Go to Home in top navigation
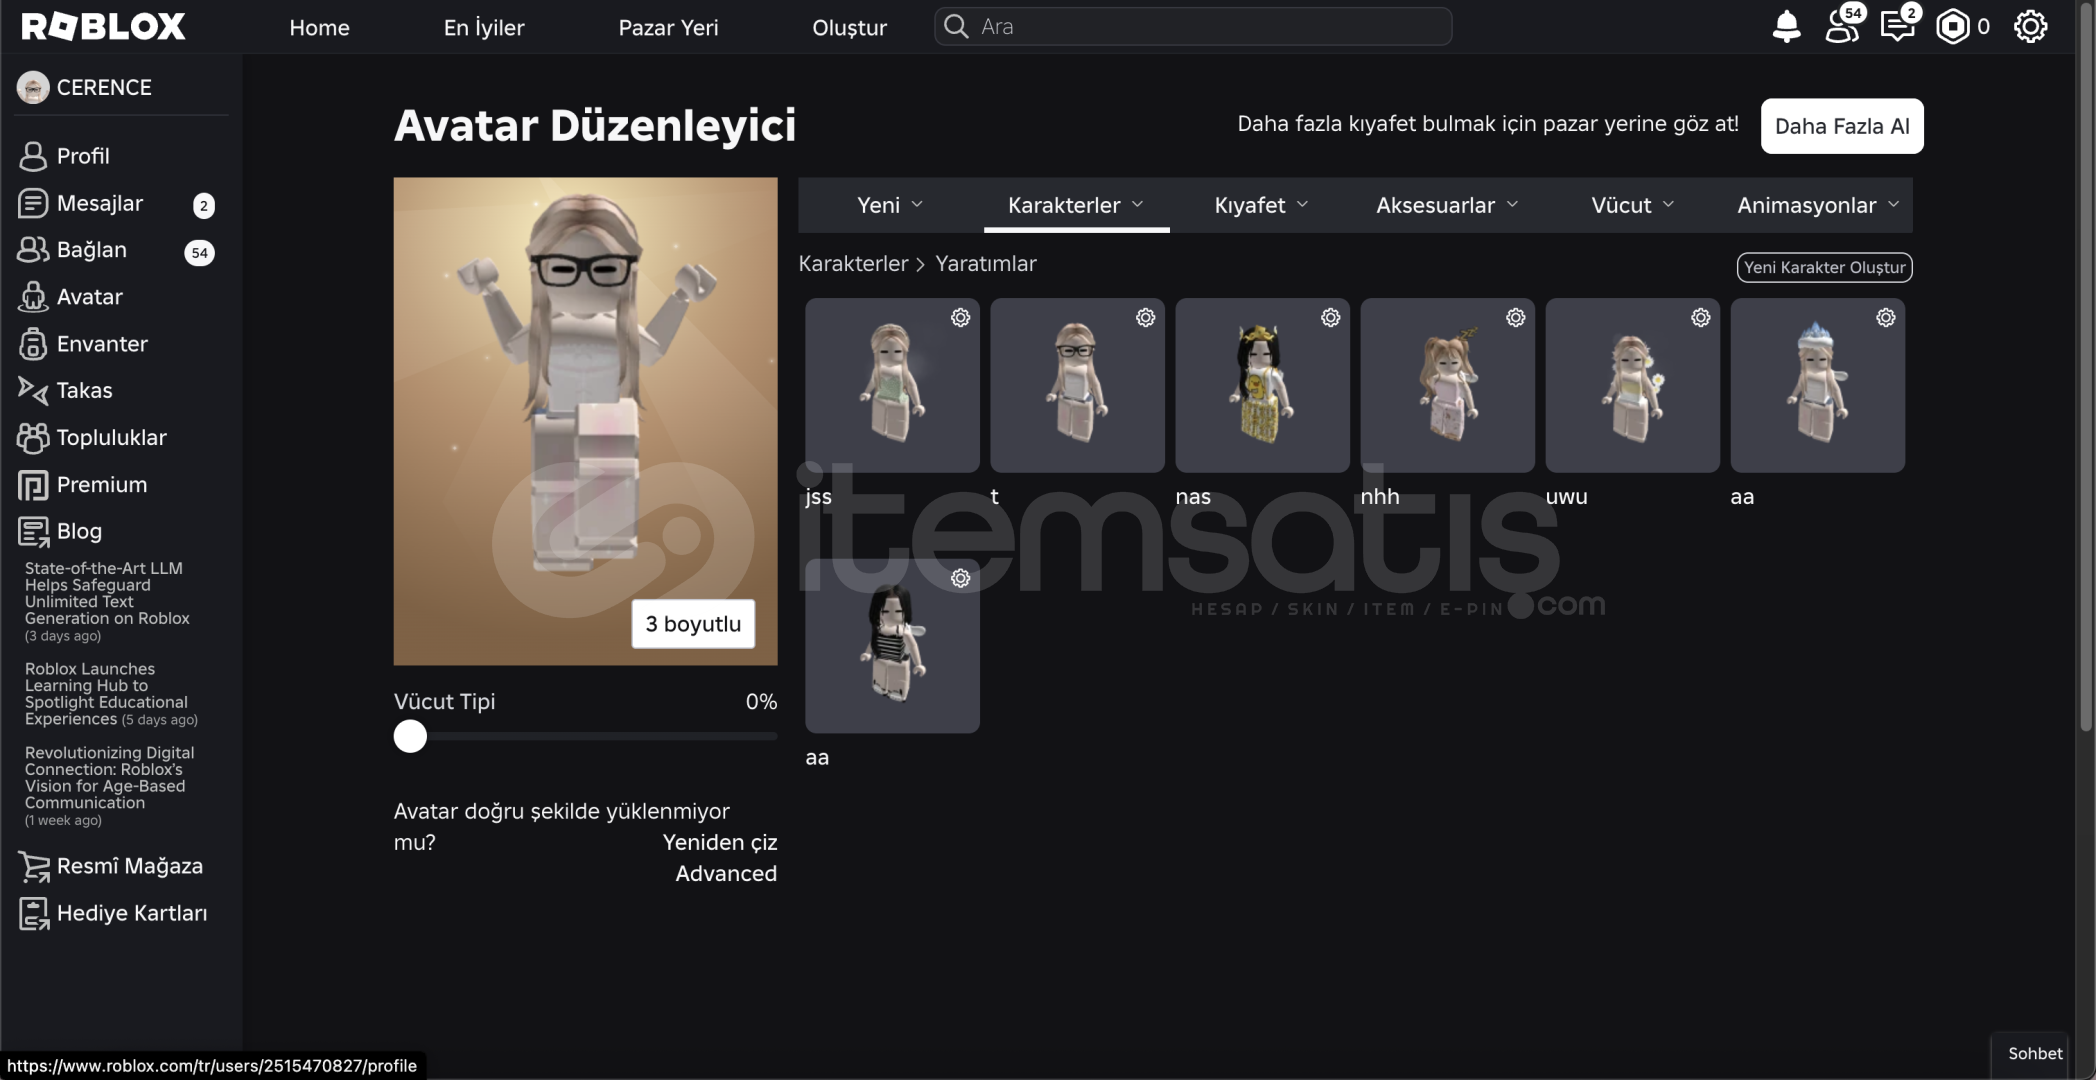Image resolution: width=2096 pixels, height=1080 pixels. [x=319, y=28]
